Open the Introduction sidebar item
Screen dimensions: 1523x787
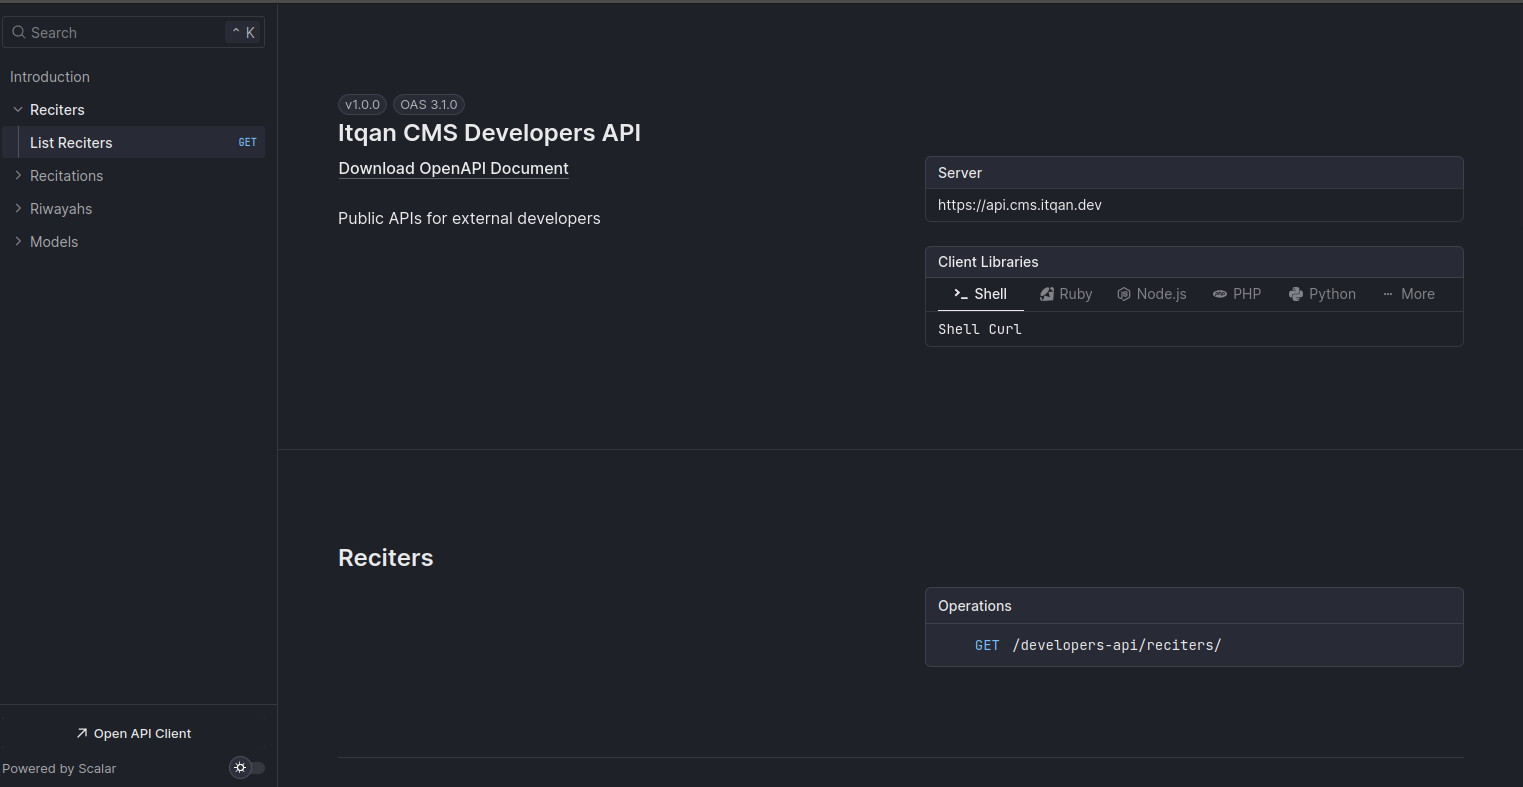[x=50, y=77]
